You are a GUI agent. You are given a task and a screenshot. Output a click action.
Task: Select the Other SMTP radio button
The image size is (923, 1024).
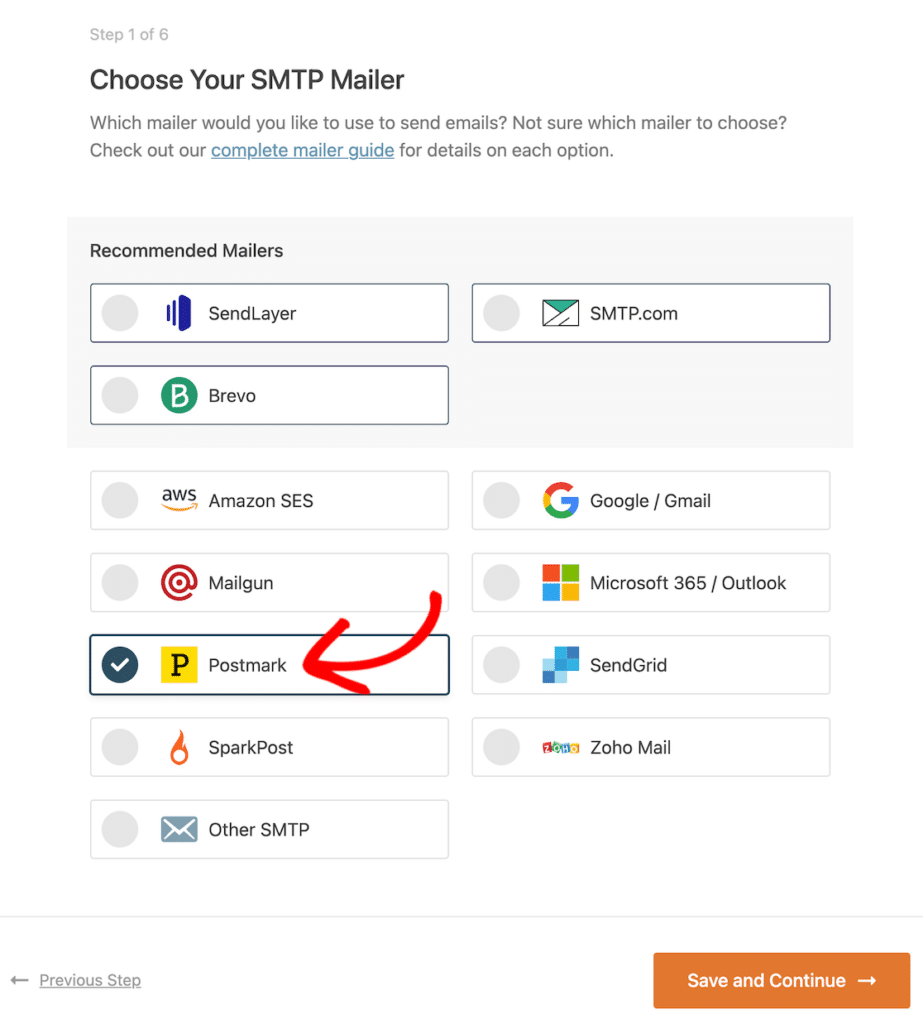click(x=120, y=830)
